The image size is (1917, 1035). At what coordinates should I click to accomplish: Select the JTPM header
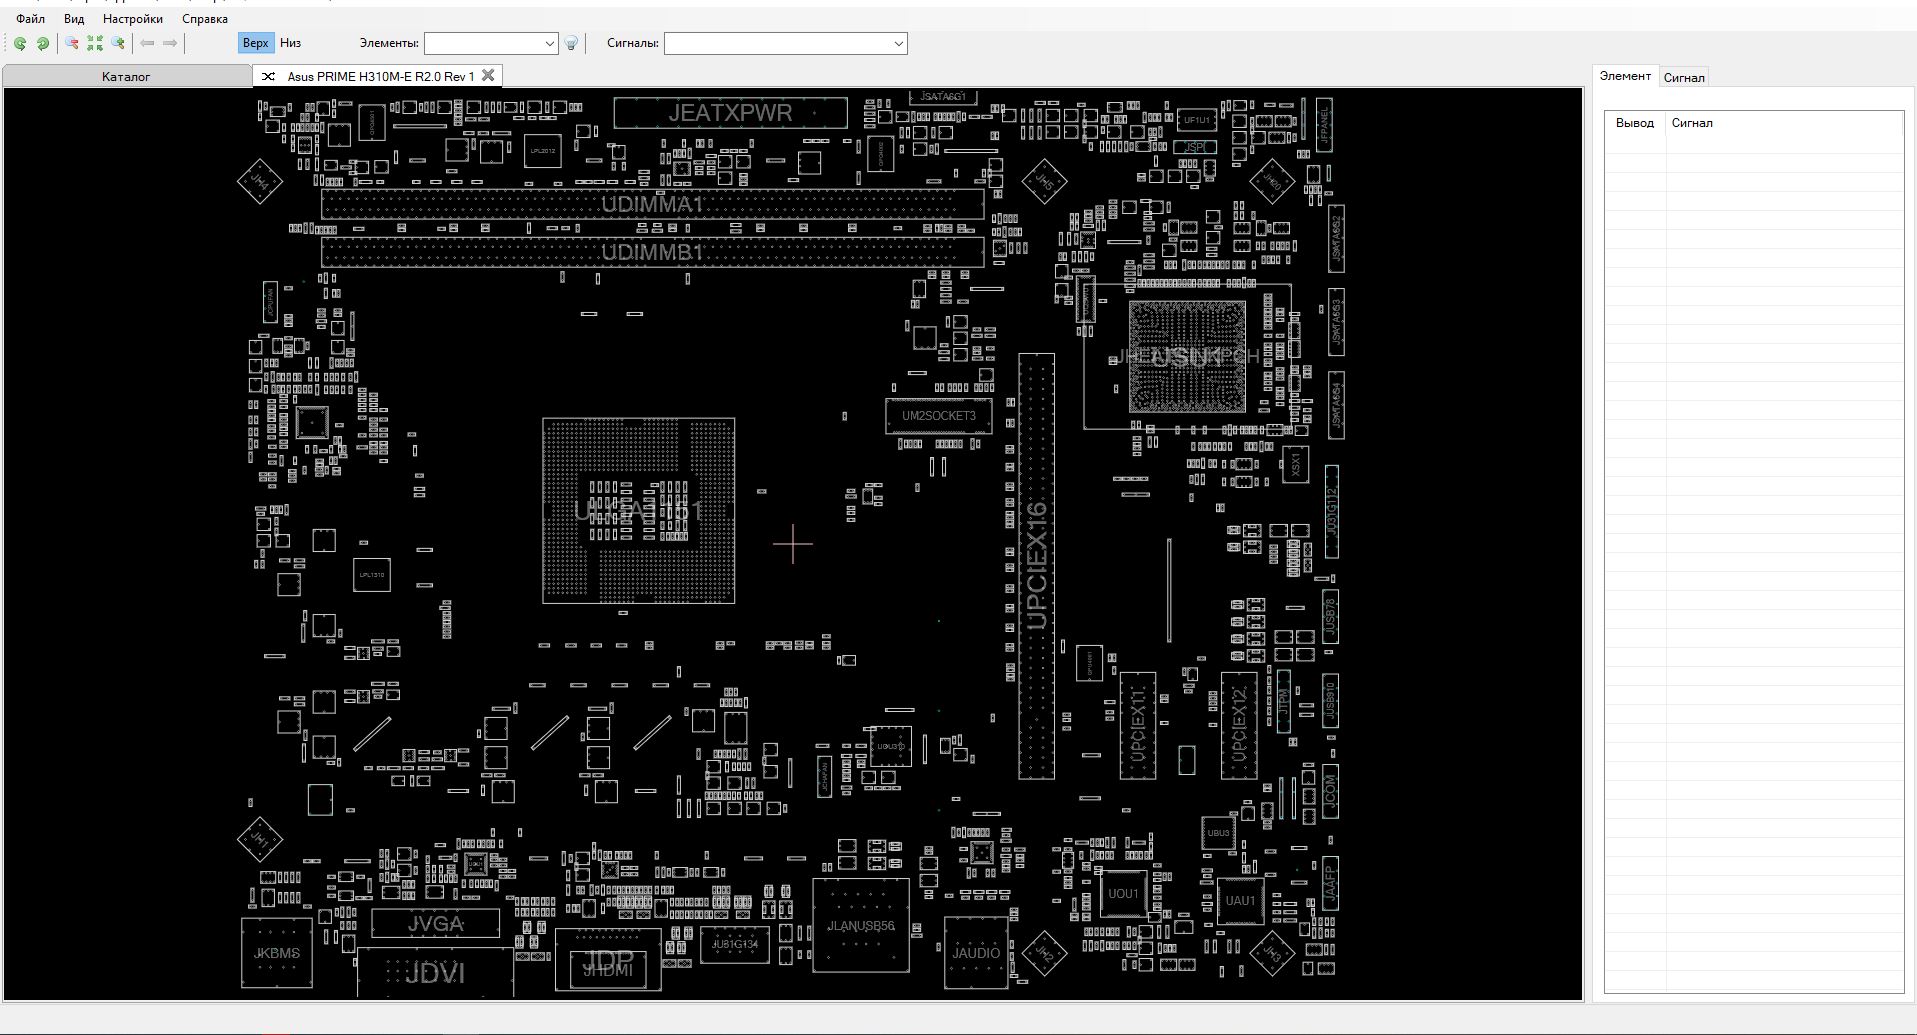click(x=1283, y=700)
